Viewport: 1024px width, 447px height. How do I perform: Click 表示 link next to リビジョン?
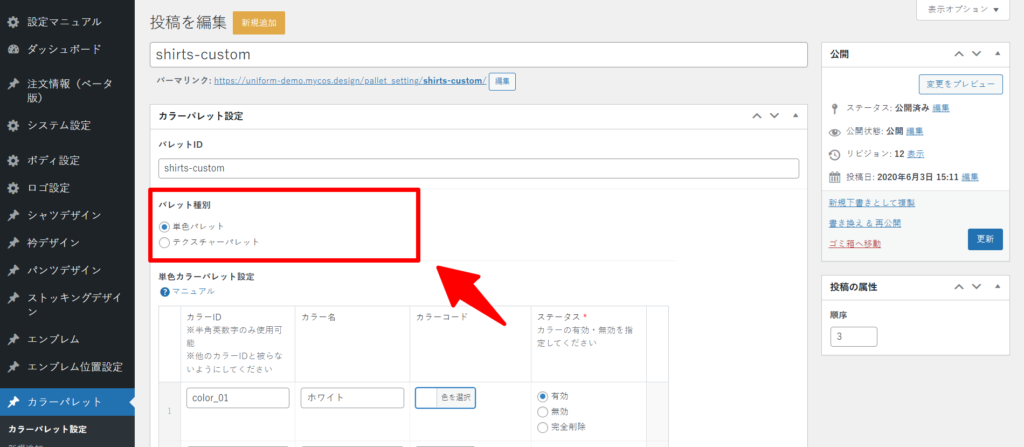915,154
